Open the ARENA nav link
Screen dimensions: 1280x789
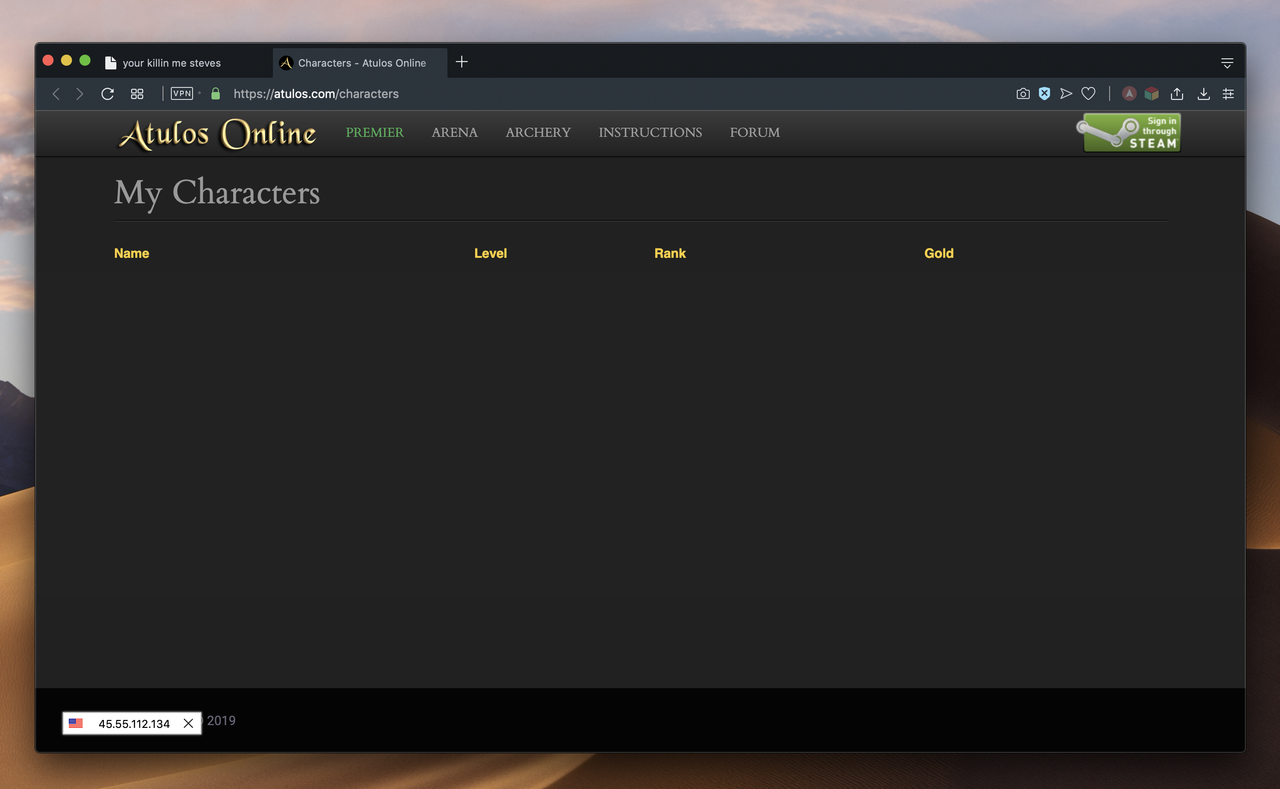pyautogui.click(x=455, y=132)
